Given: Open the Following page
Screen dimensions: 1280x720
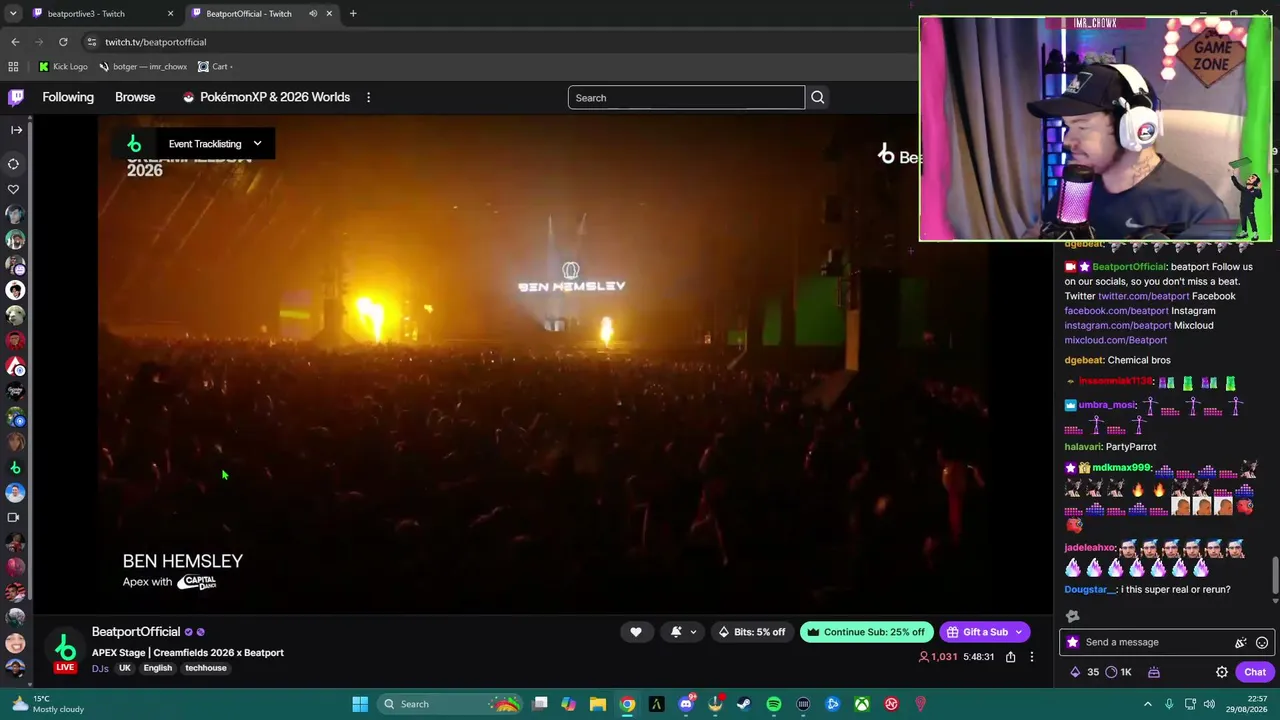Looking at the screenshot, I should (68, 97).
